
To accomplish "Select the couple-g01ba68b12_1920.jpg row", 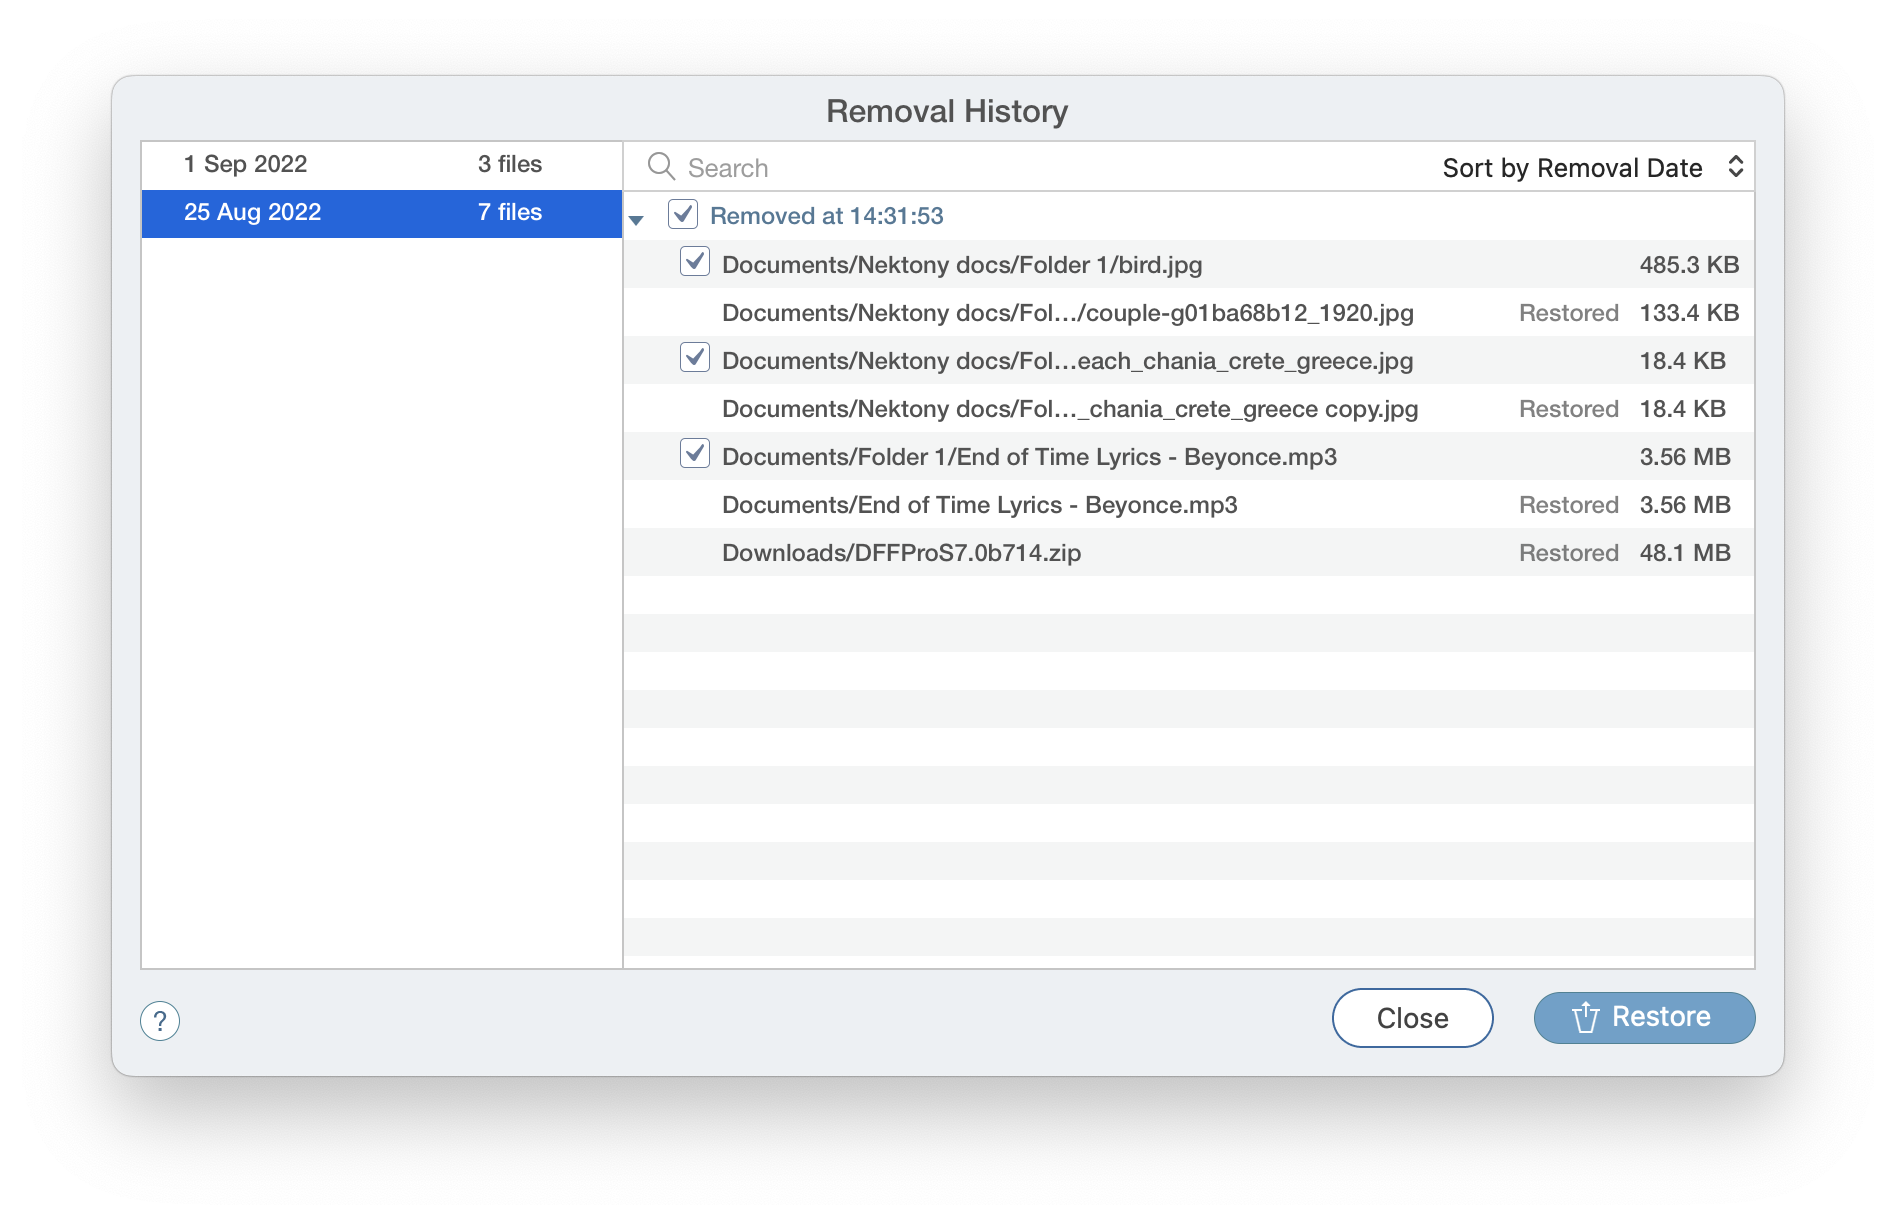I will click(x=1189, y=313).
